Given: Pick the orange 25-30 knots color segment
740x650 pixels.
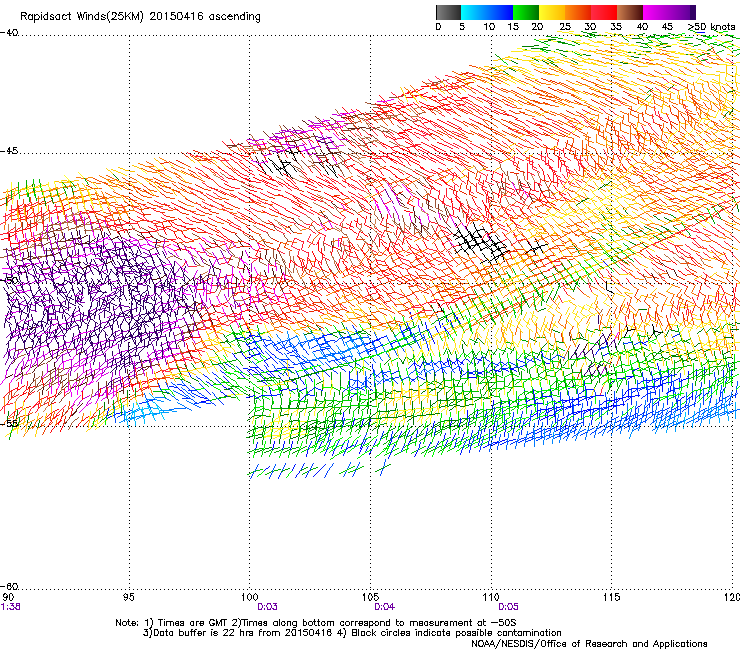Looking at the screenshot, I should point(578,12).
